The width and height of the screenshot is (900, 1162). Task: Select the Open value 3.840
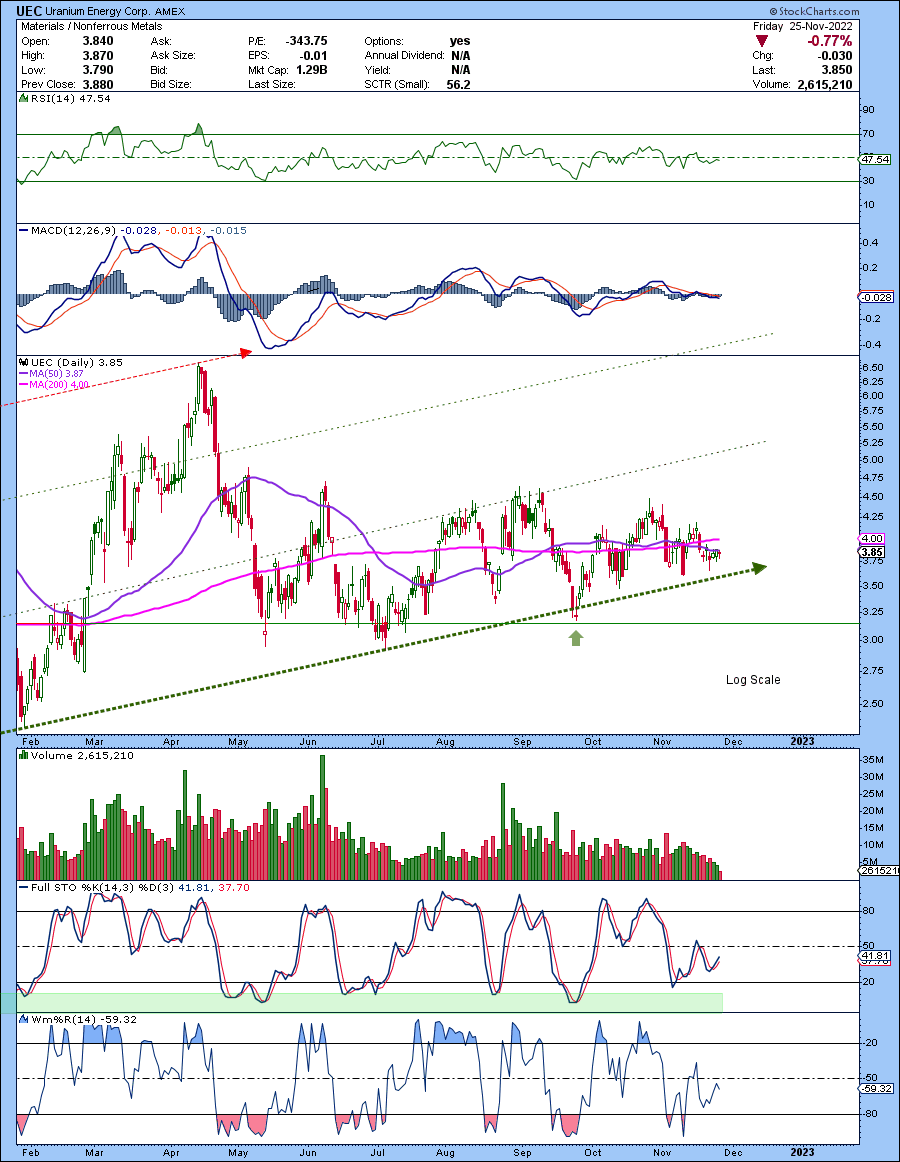pos(98,42)
